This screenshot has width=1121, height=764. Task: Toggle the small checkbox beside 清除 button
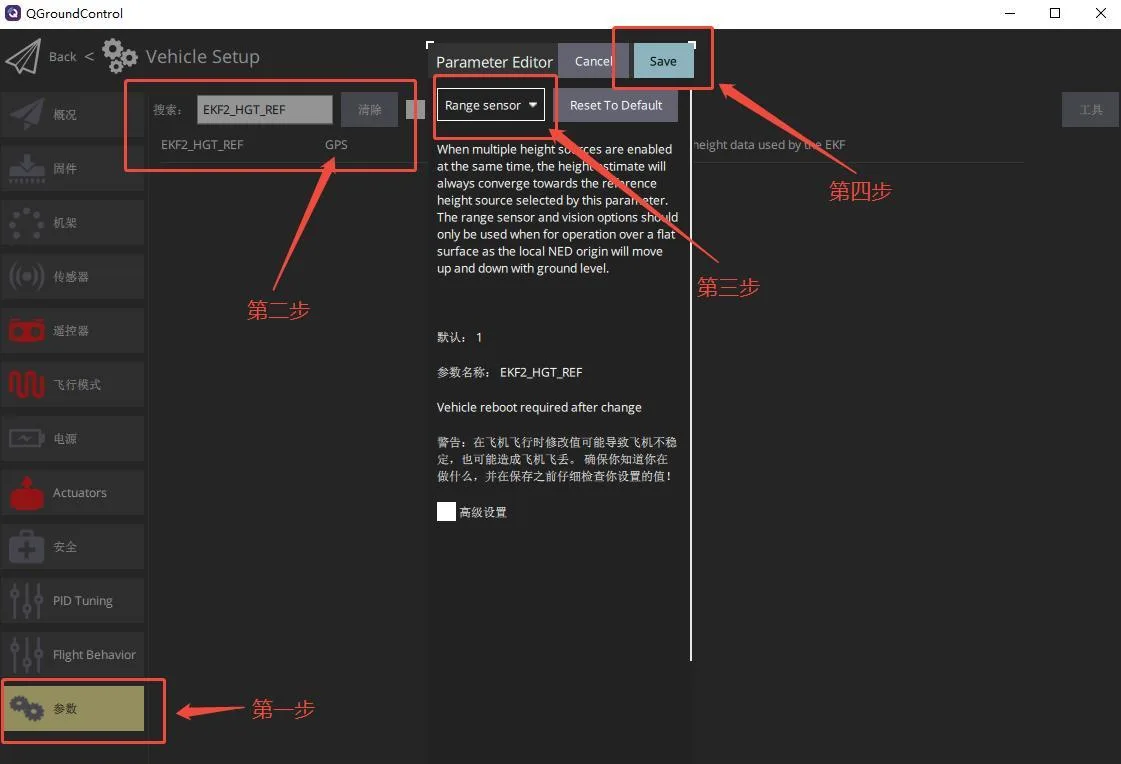[x=415, y=109]
